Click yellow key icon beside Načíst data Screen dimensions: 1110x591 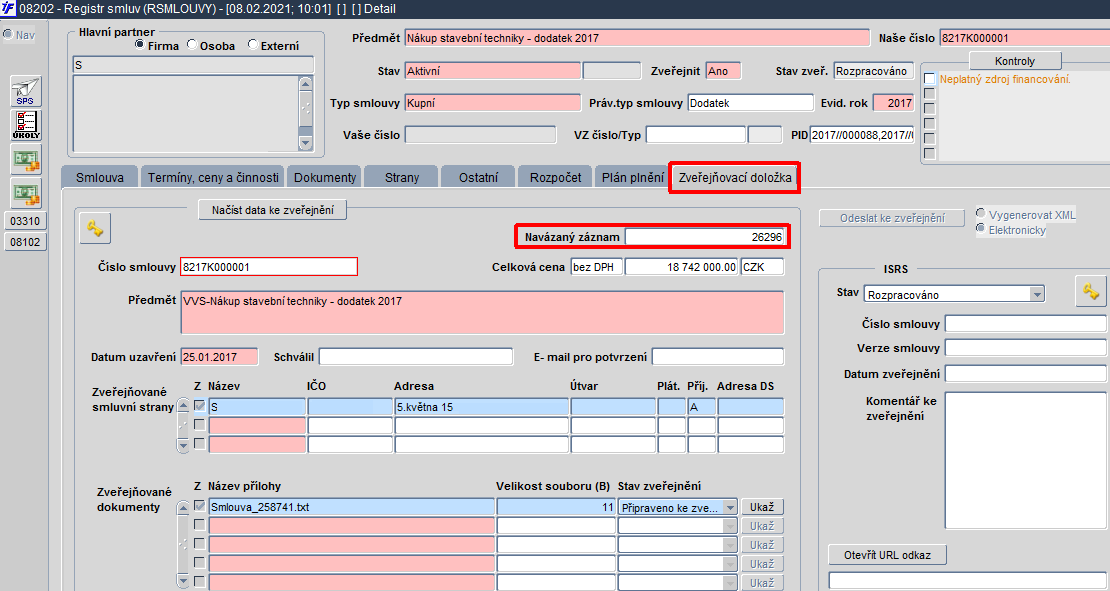(95, 229)
